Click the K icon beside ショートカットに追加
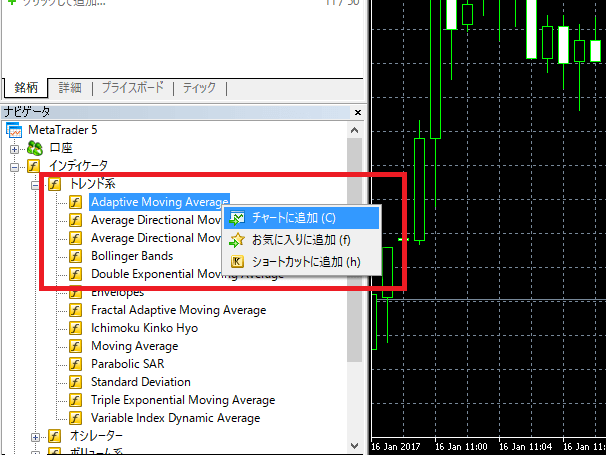 [x=237, y=262]
